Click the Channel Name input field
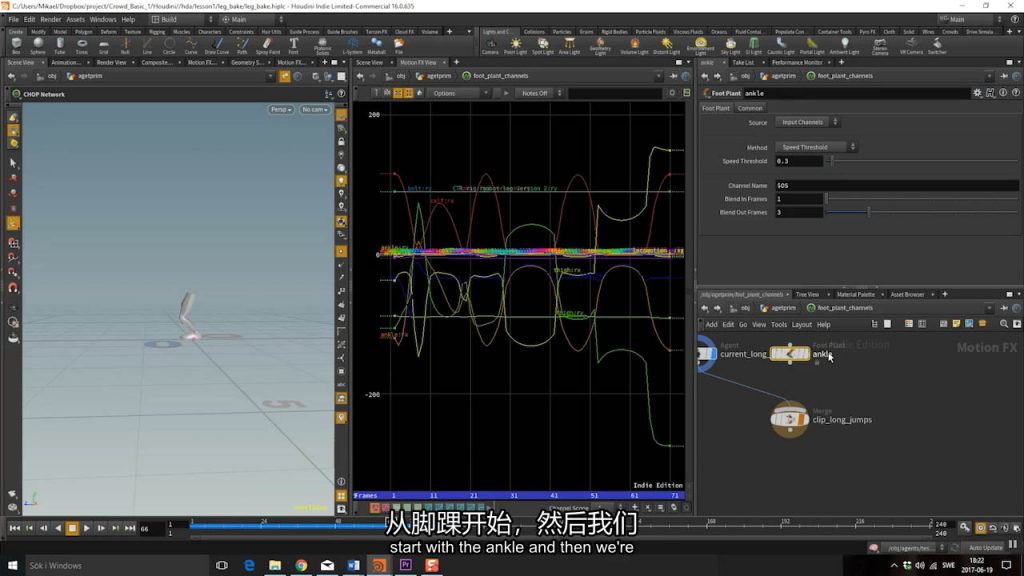Viewport: 1024px width, 576px height. [x=896, y=185]
